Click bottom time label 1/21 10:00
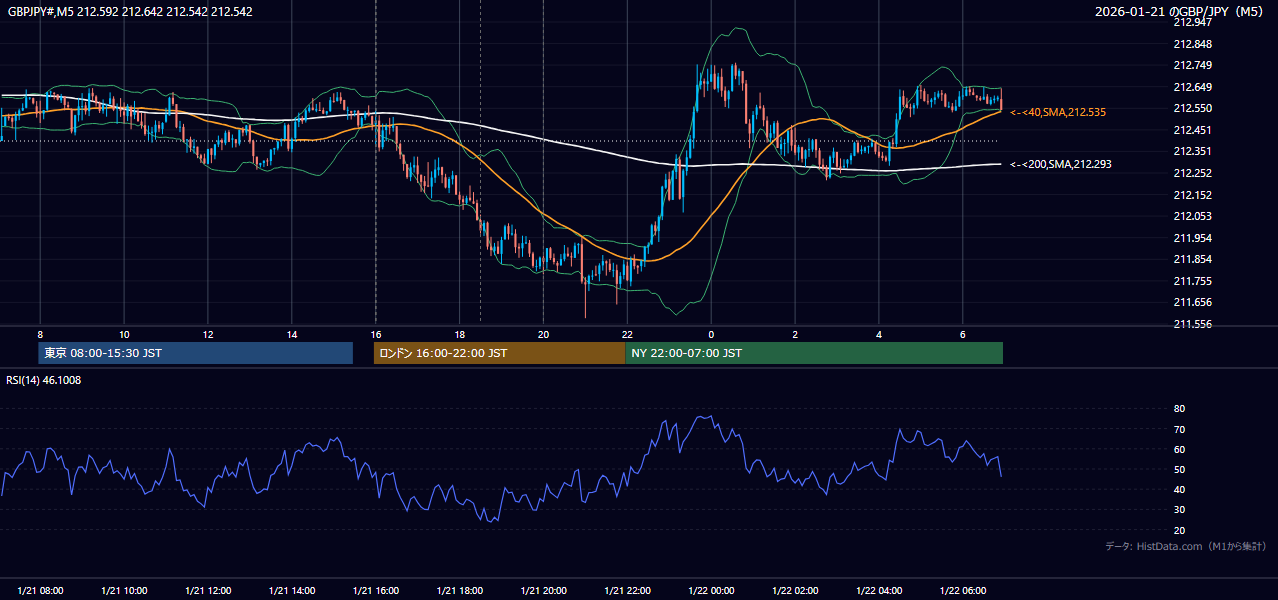1278x600 pixels. pos(124,590)
